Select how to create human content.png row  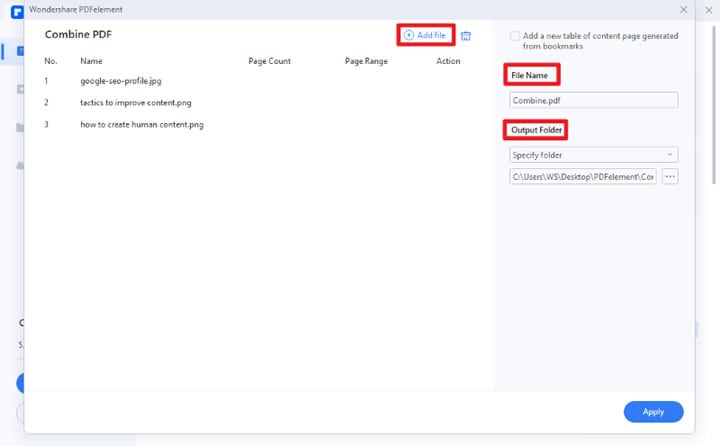pos(257,124)
